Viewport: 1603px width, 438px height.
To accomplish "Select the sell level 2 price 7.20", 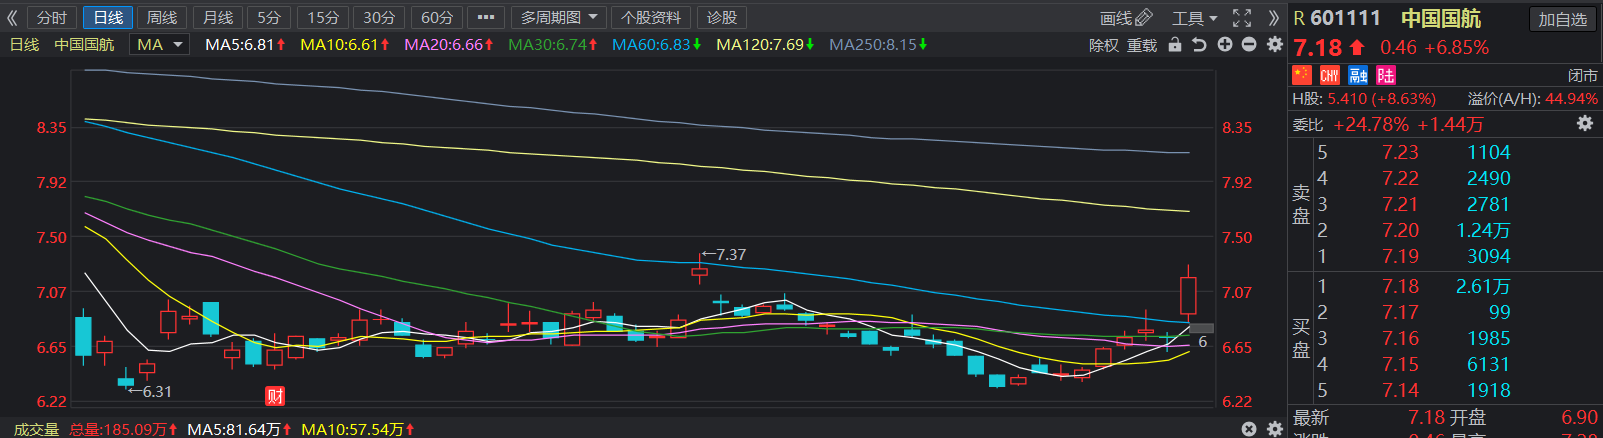I will 1400,230.
